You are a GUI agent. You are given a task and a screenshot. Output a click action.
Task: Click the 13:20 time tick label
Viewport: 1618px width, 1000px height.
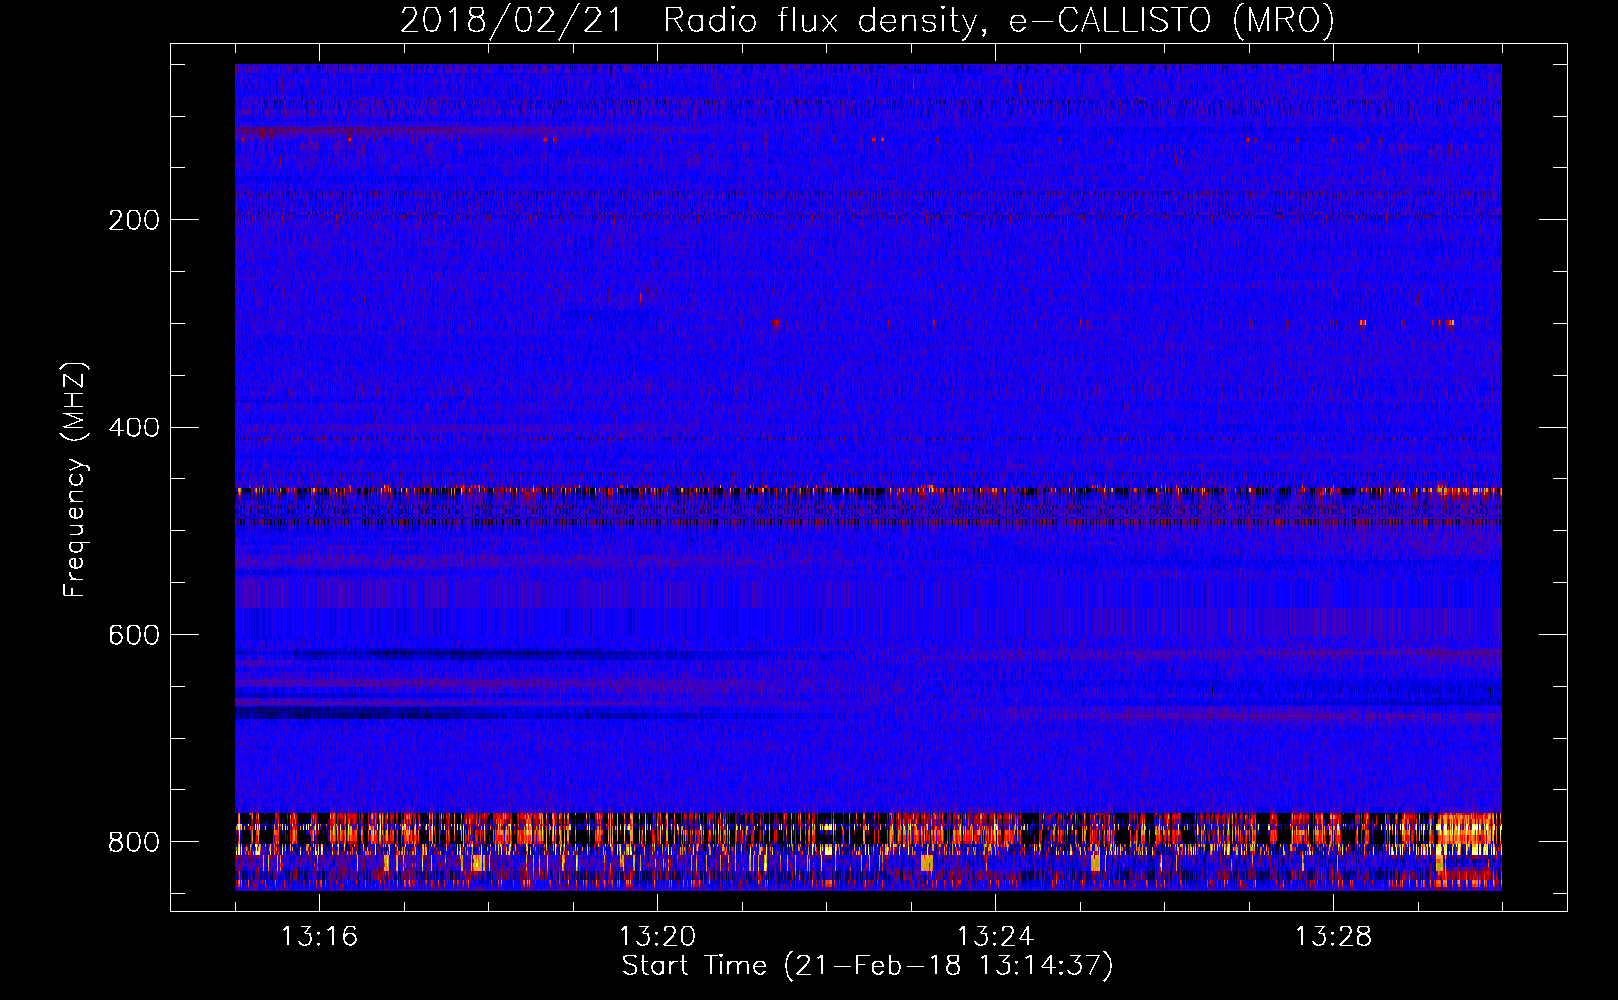657,937
